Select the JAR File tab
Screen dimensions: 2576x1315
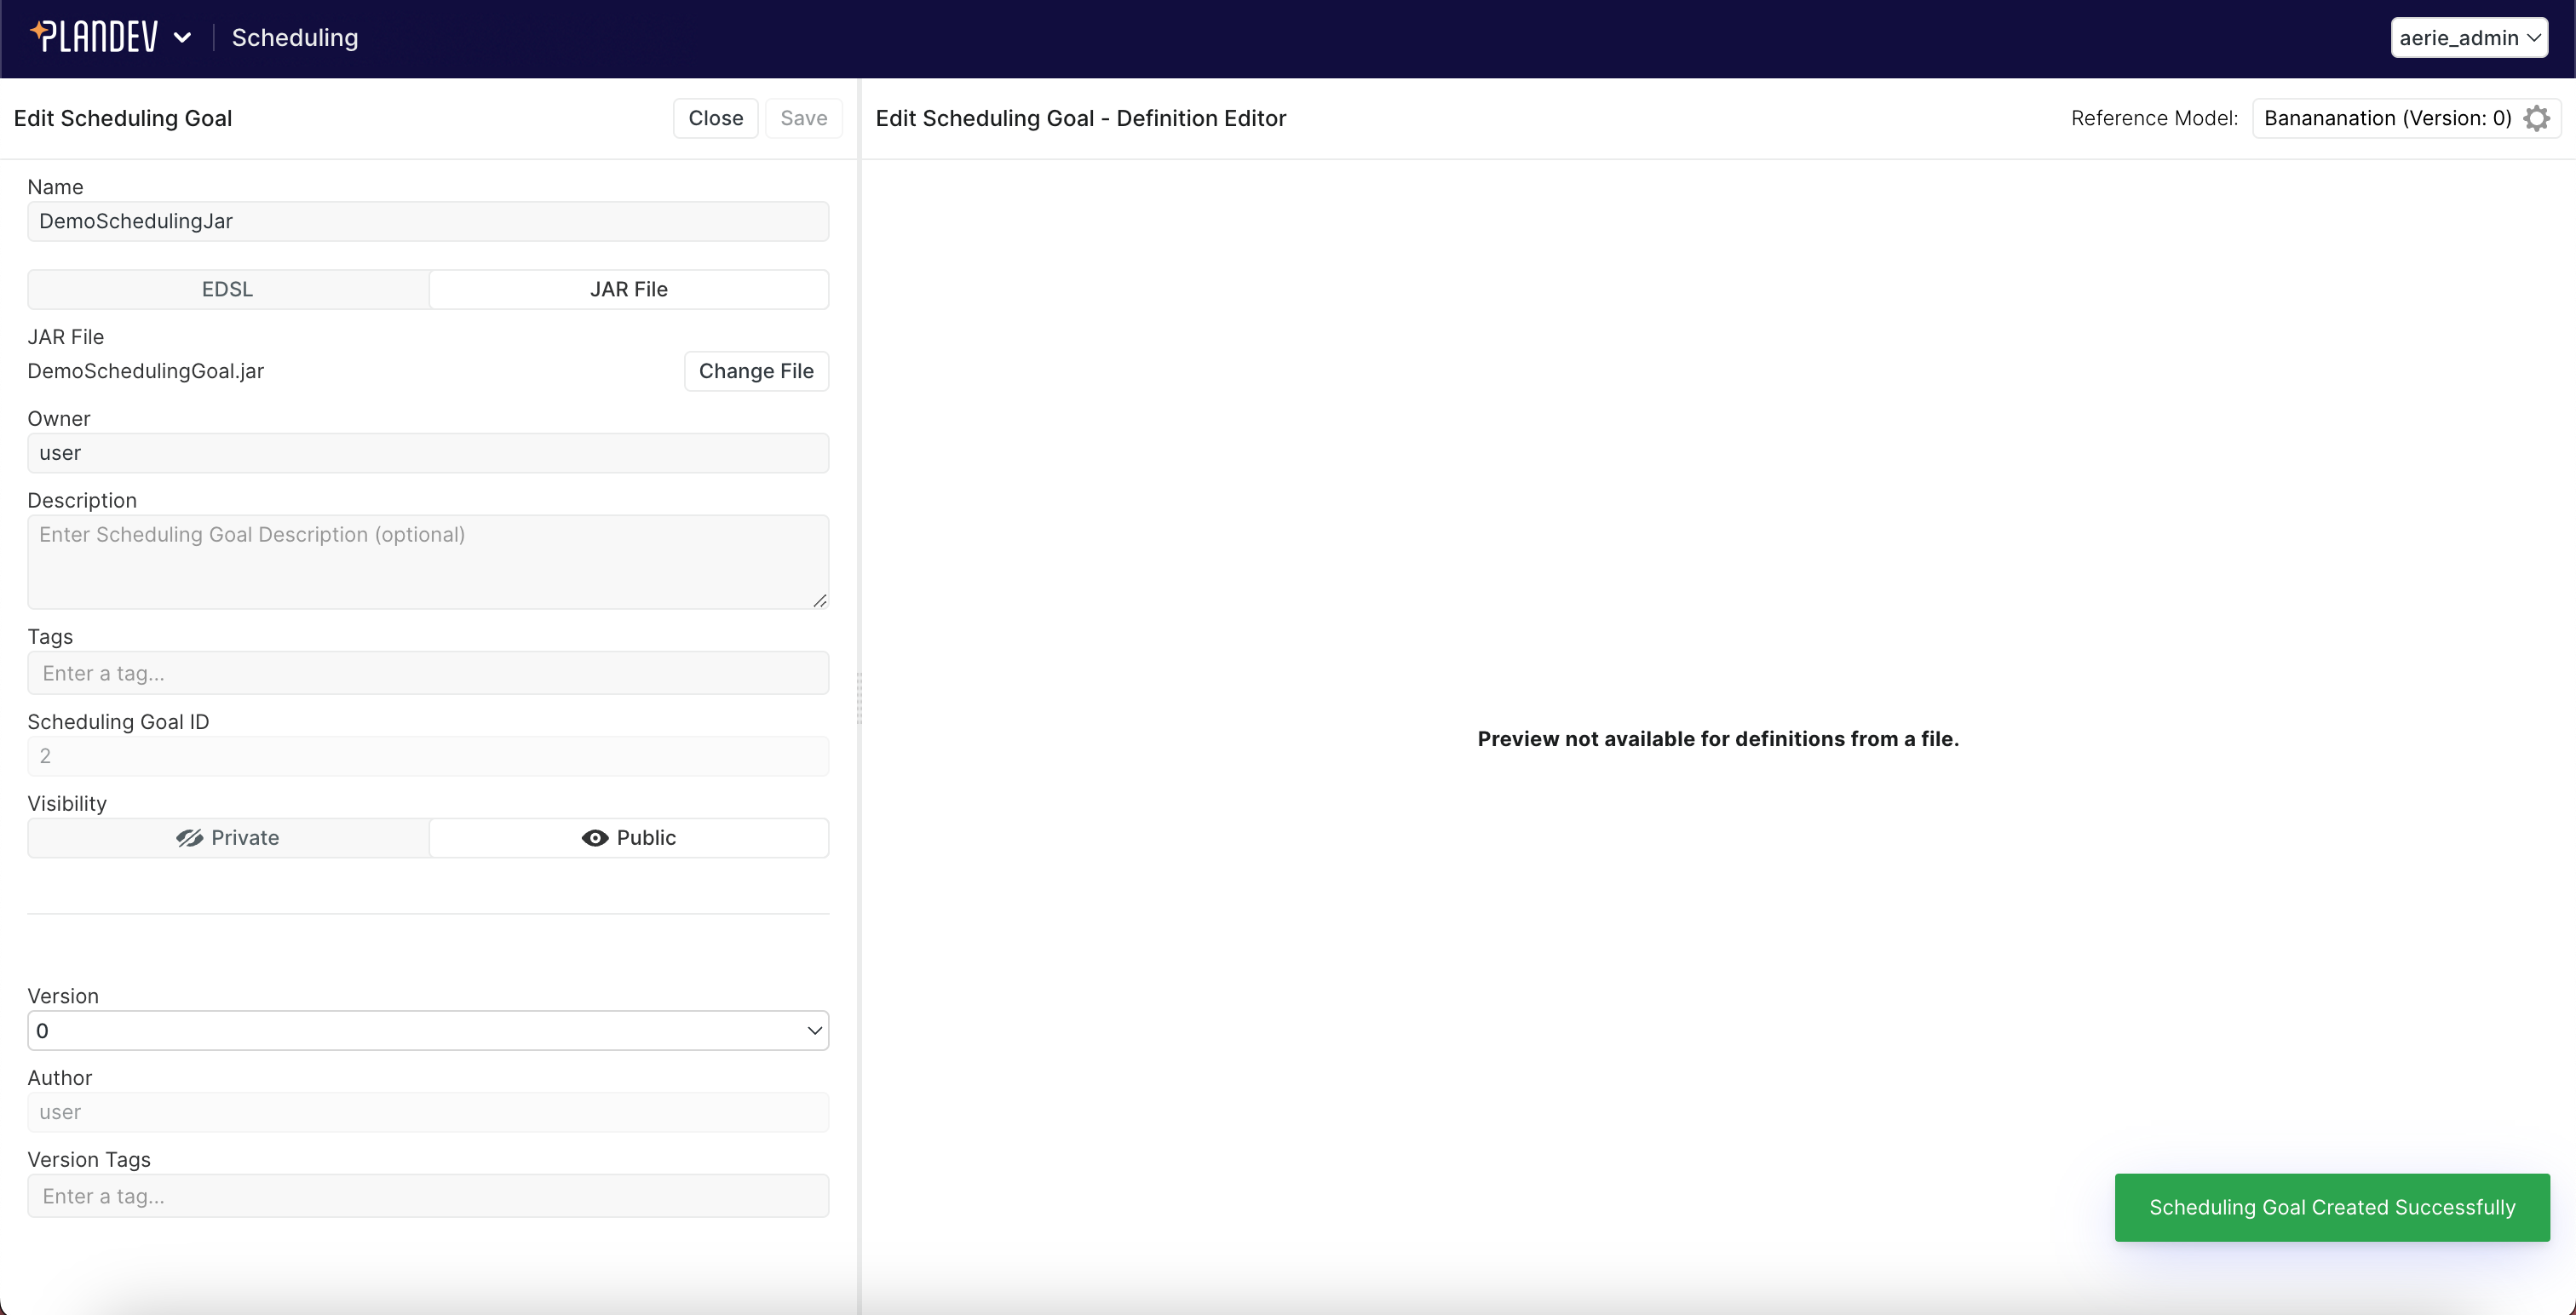[629, 289]
